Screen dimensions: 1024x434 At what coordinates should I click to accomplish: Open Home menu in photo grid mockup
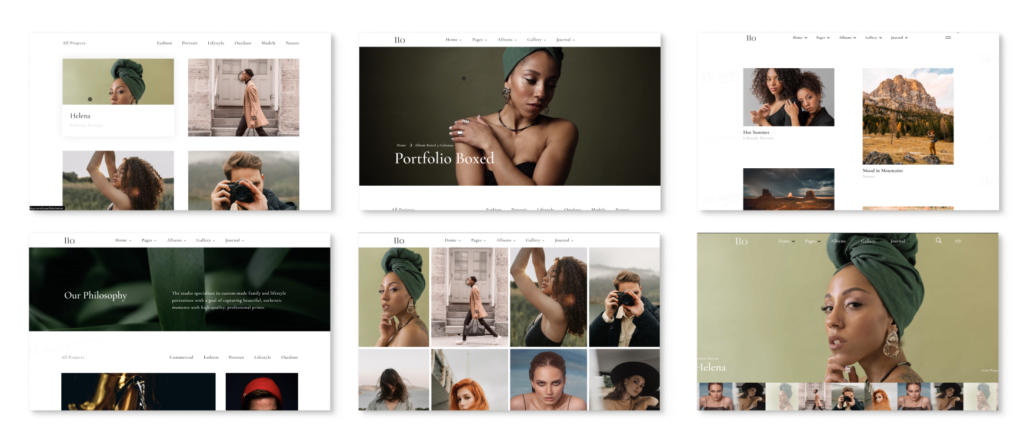pos(453,240)
